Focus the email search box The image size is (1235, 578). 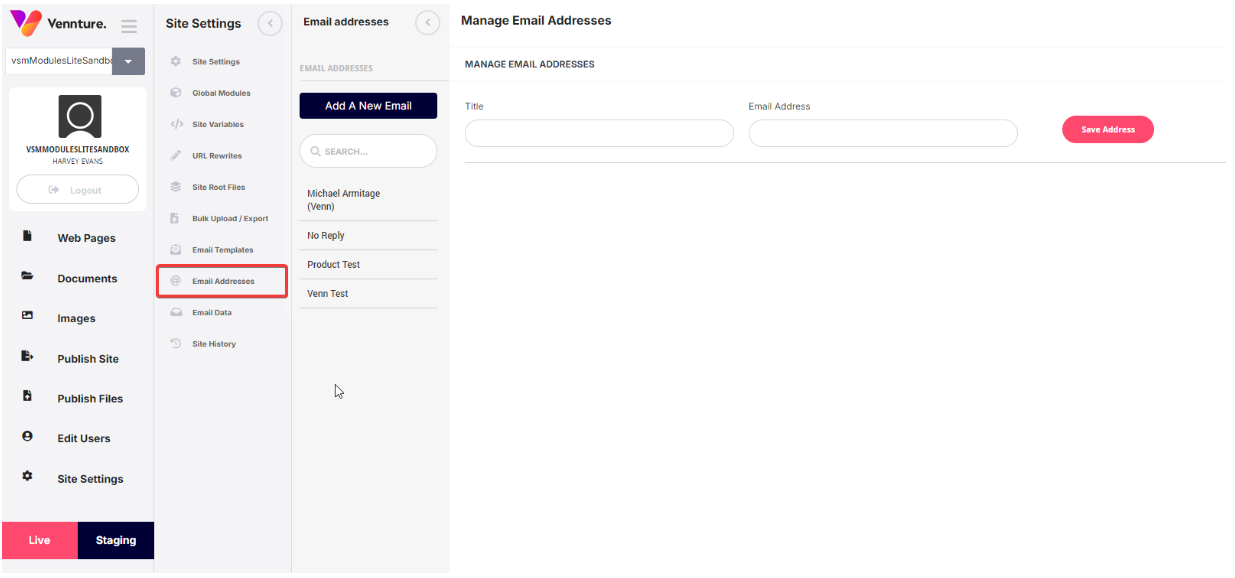click(x=368, y=151)
